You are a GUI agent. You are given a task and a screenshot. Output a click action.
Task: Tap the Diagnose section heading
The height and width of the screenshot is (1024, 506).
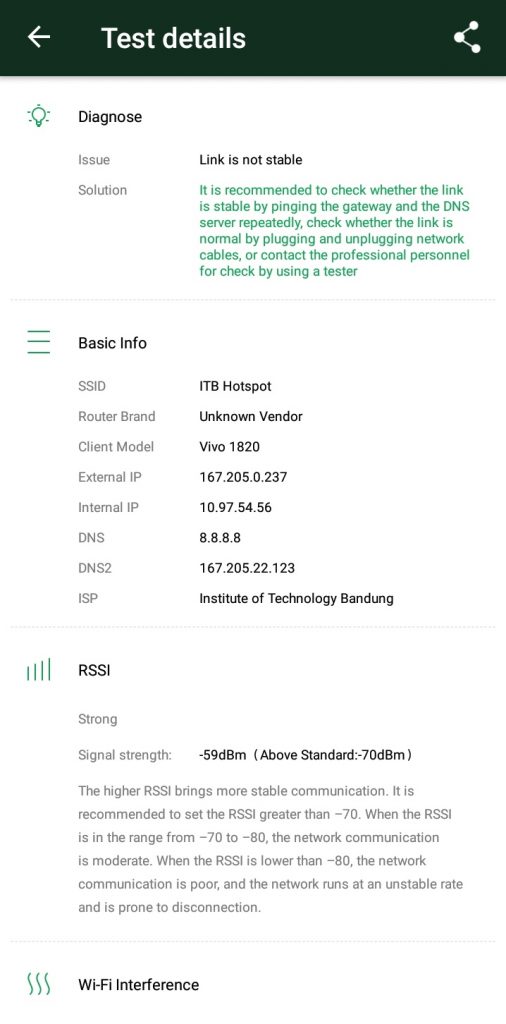click(x=110, y=117)
